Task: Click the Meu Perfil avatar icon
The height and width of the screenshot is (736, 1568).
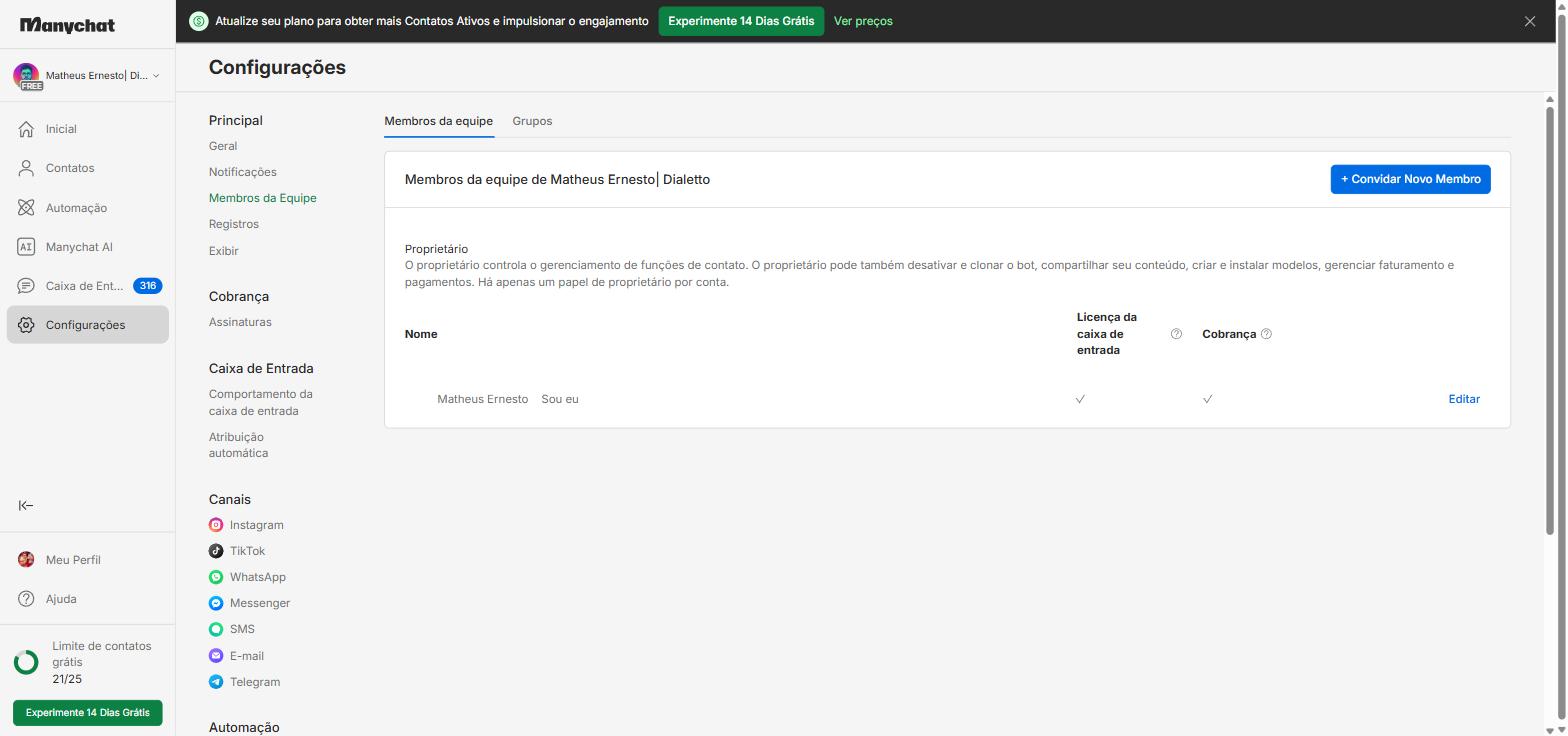Action: click(x=26, y=560)
